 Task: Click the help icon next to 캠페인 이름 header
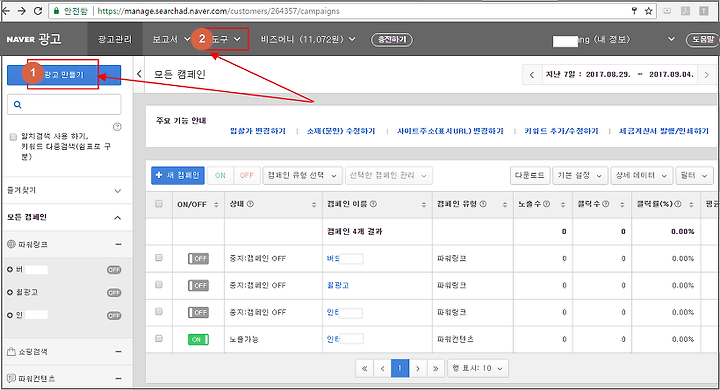pos(373,204)
